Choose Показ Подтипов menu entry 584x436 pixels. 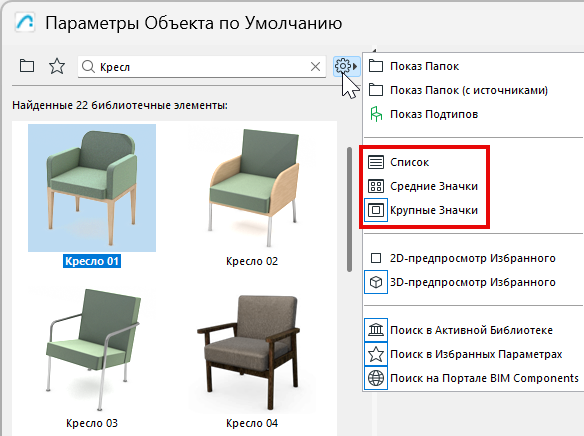point(434,114)
